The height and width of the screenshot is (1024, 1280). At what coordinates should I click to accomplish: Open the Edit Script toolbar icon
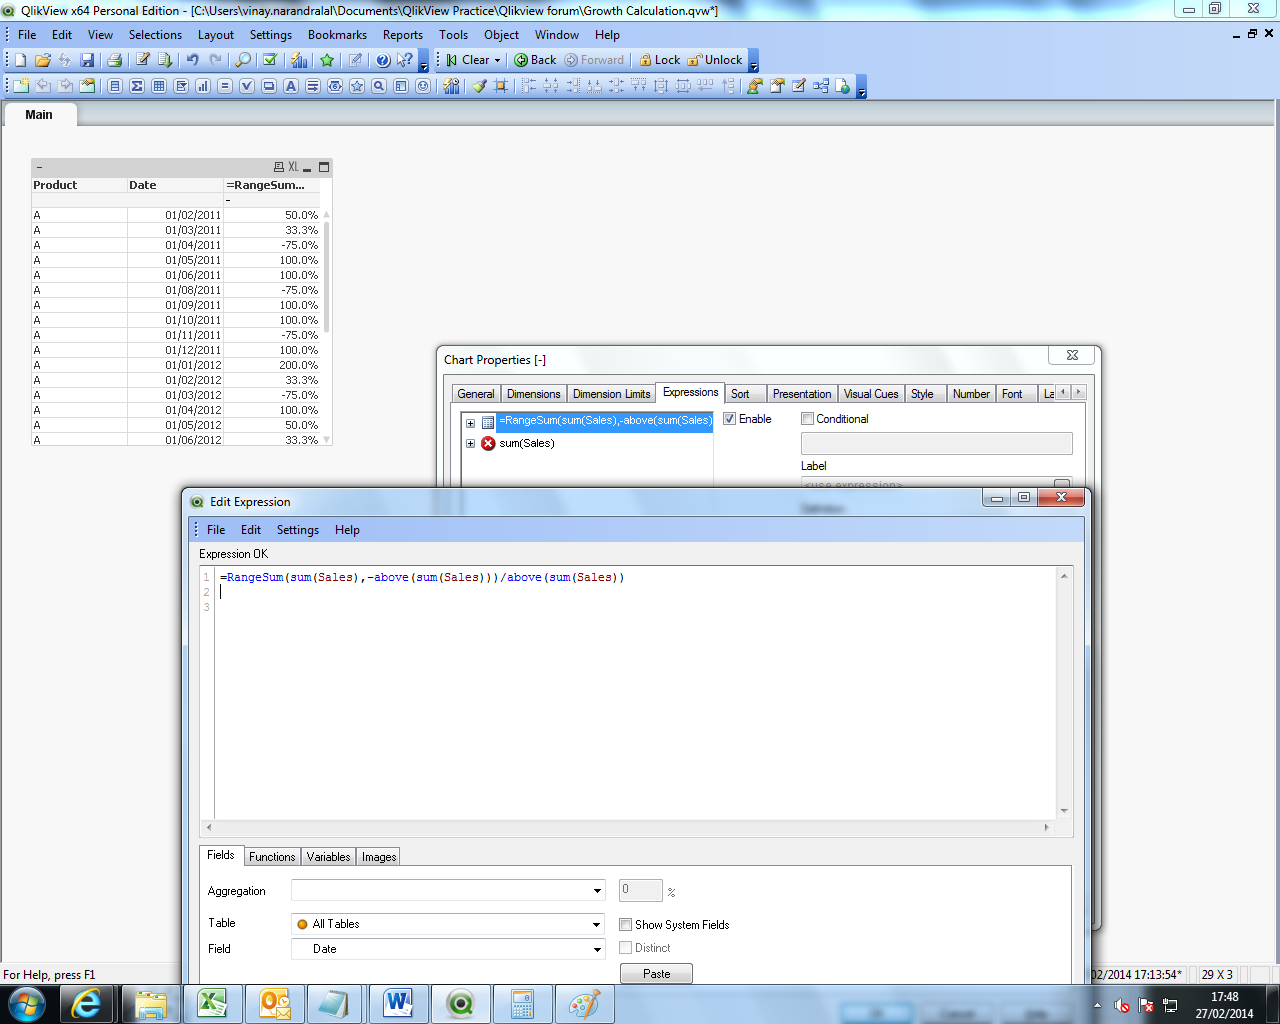click(143, 60)
